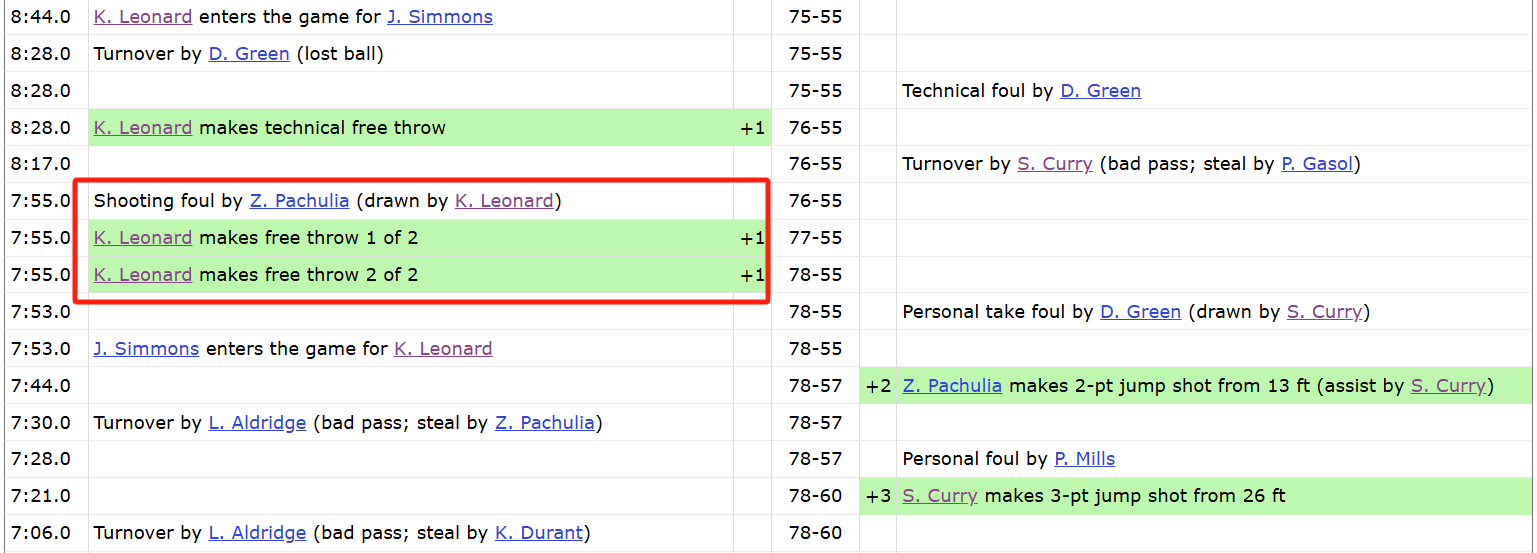Image resolution: width=1537 pixels, height=553 pixels.
Task: Open Z. Pachulia link in the shooting foul row
Action: (x=299, y=201)
